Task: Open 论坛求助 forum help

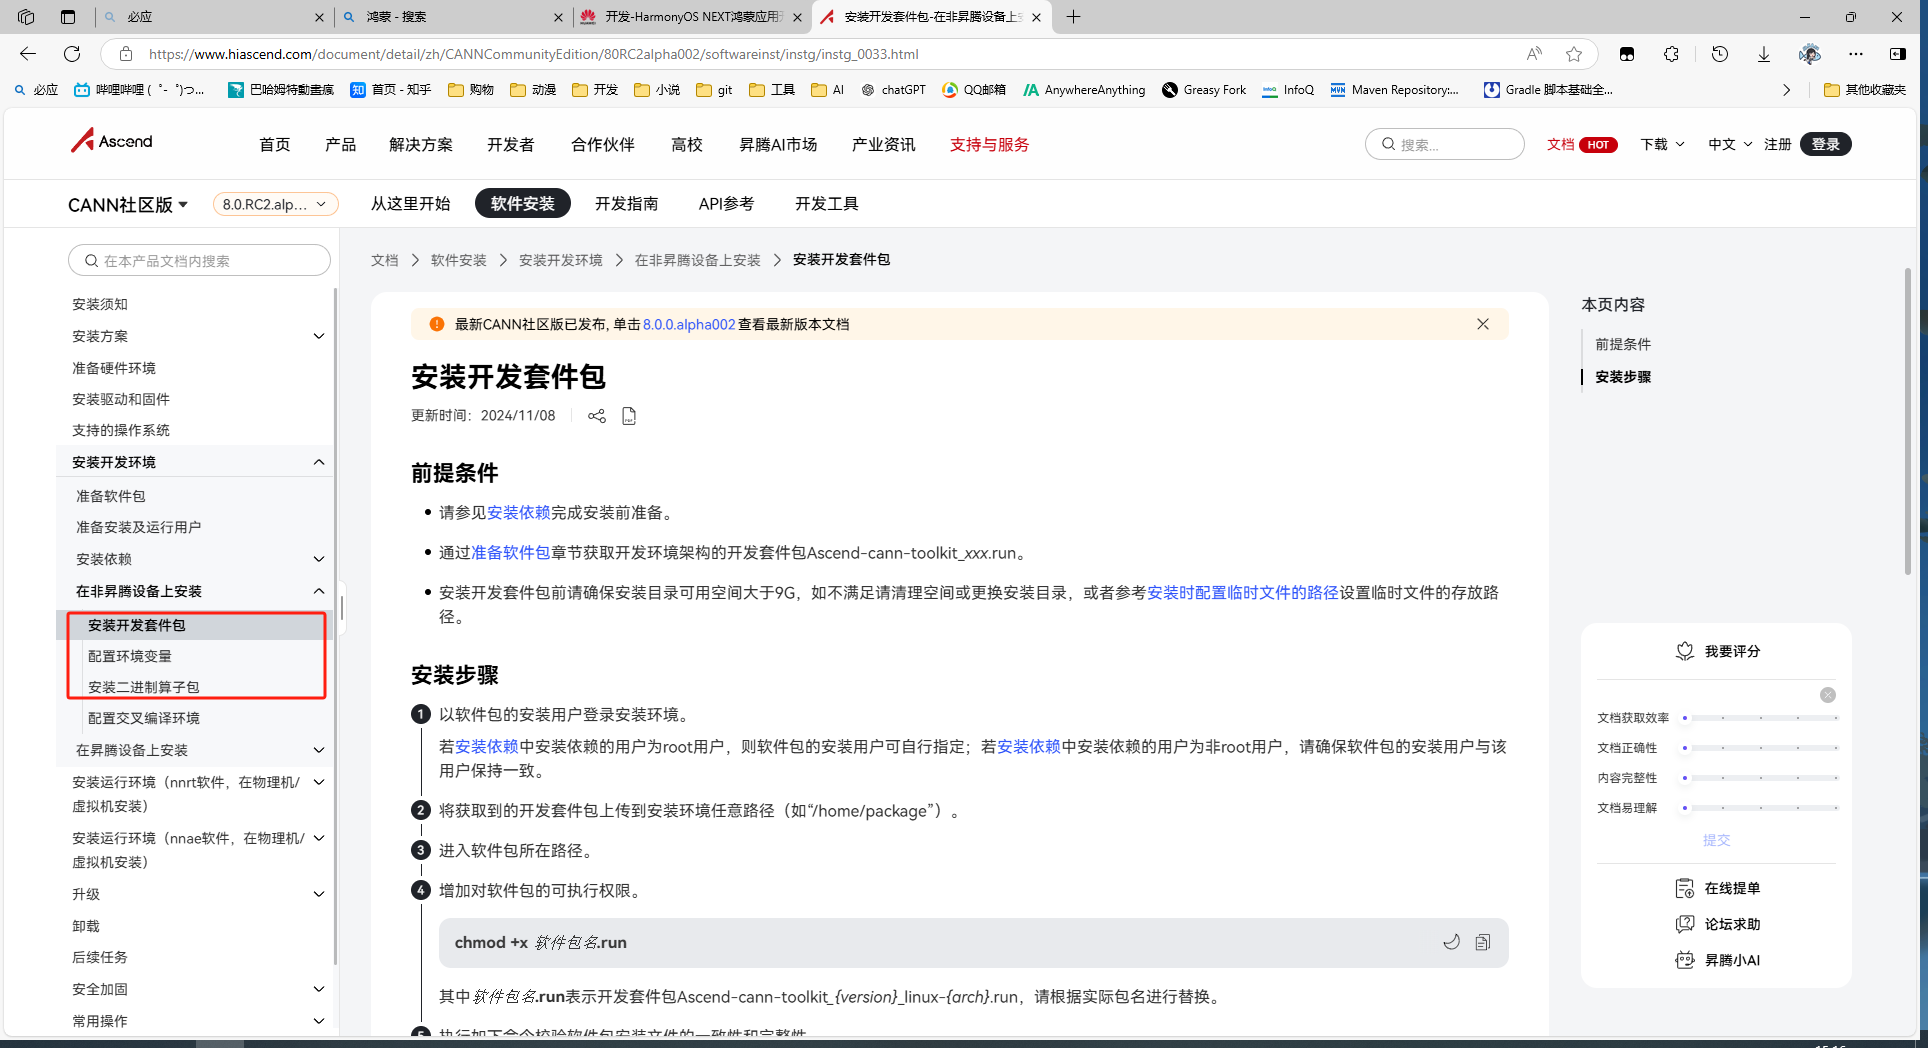Action: tap(1718, 924)
